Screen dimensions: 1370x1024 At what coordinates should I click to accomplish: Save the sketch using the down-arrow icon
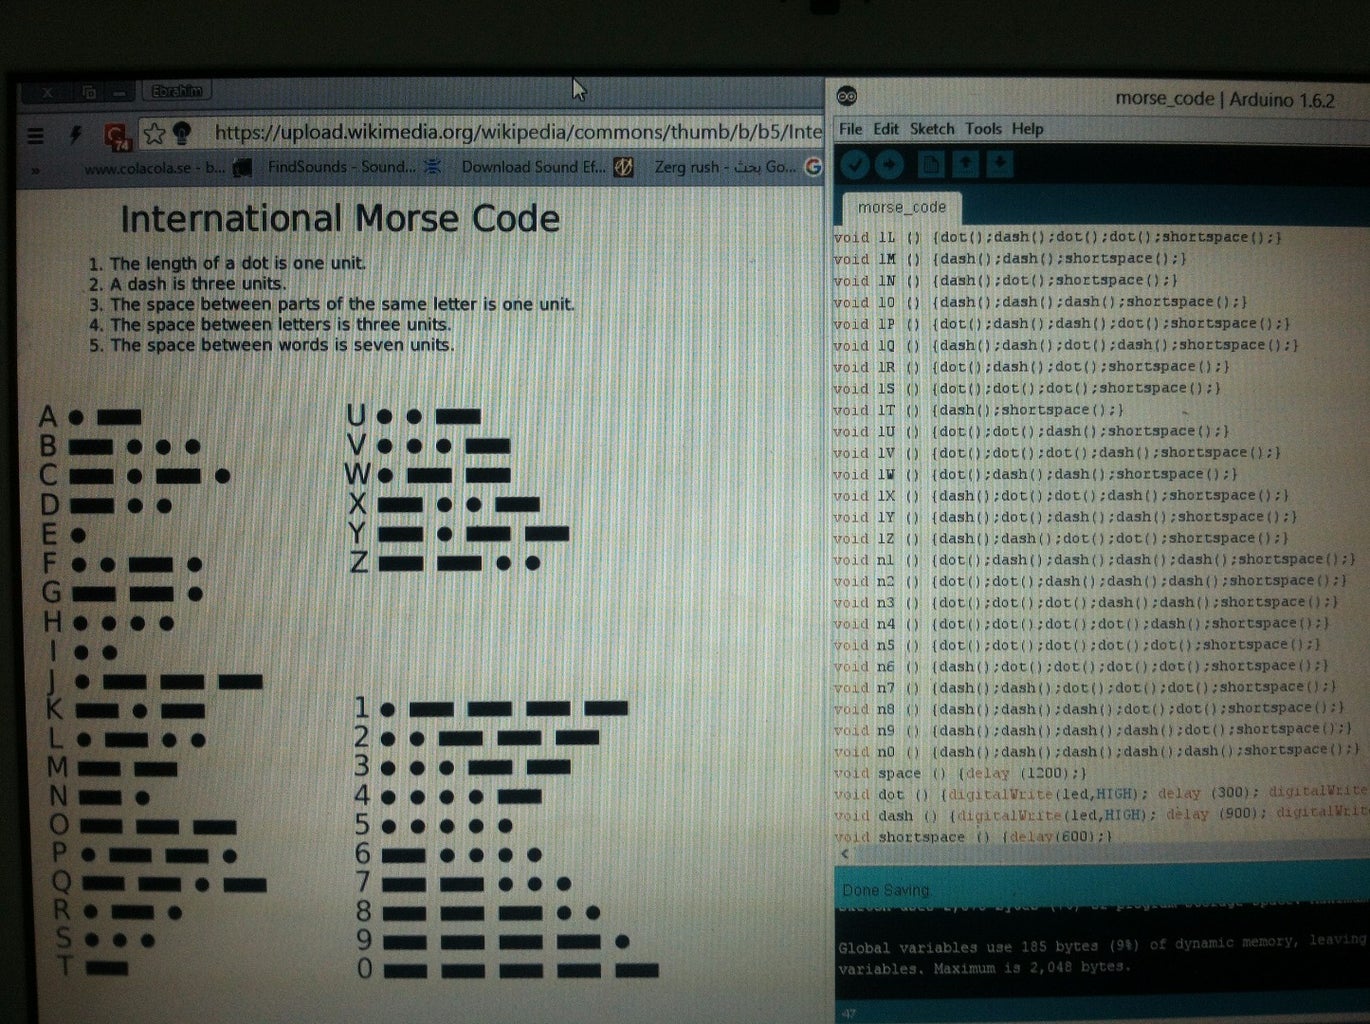click(x=999, y=163)
